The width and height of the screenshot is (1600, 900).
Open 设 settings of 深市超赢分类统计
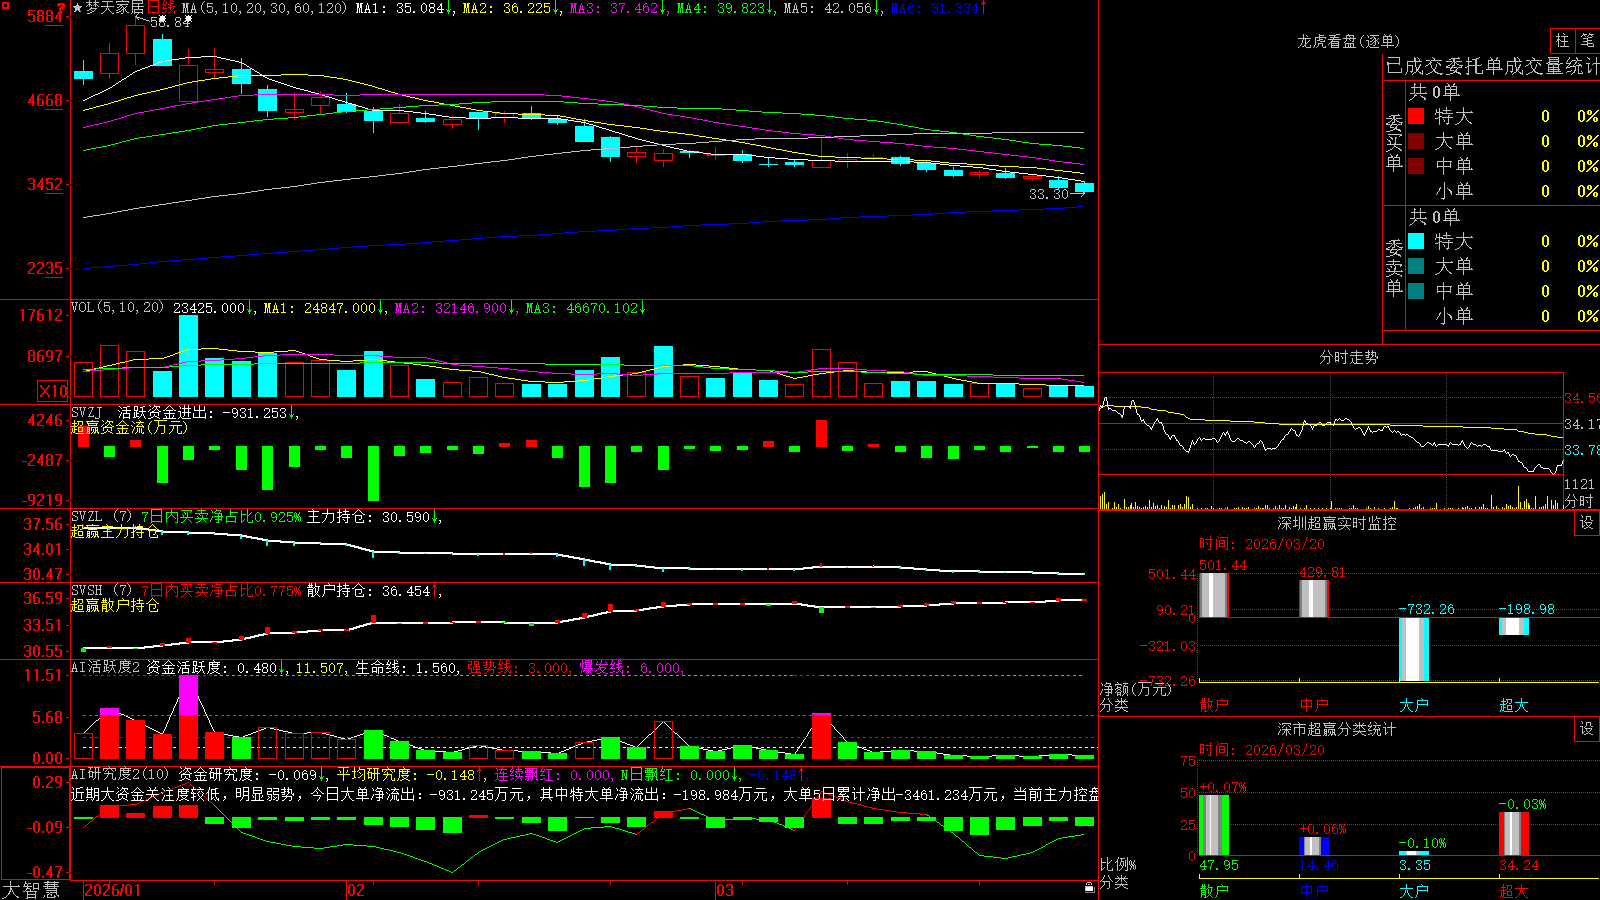tap(1587, 729)
